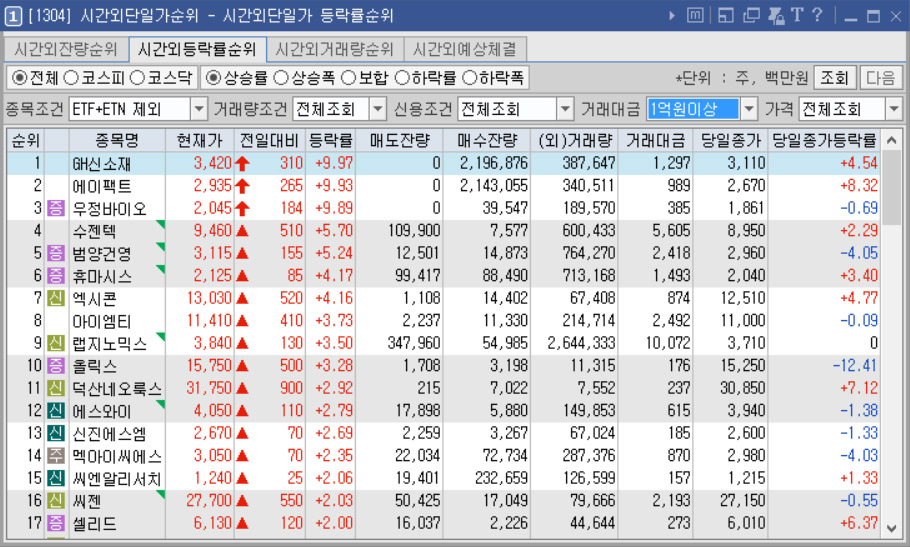This screenshot has height=547, width=910.
Task: Select stock name GH신소재
Action: tap(102, 164)
